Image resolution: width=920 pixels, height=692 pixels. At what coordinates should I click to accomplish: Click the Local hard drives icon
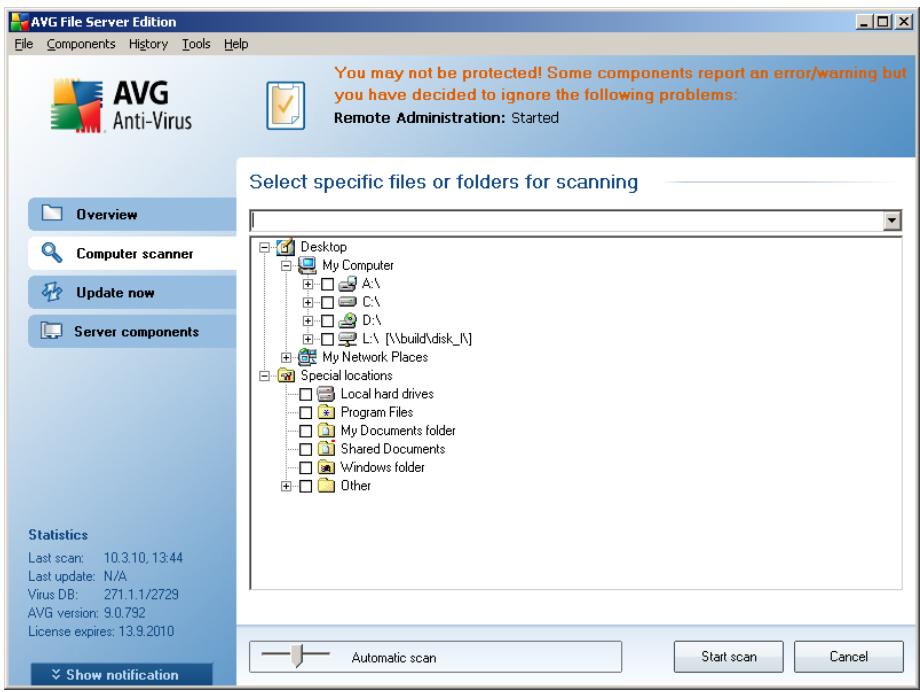point(326,394)
